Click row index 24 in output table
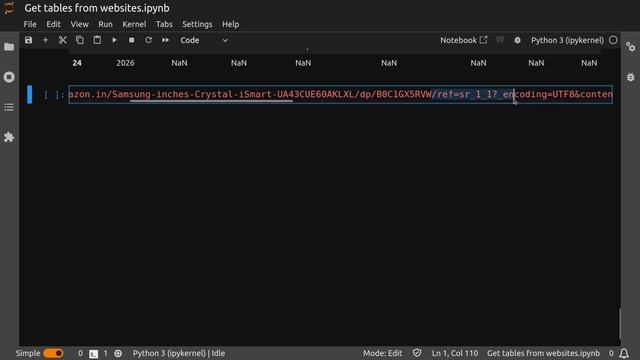Image resolution: width=640 pixels, height=360 pixels. click(x=77, y=63)
